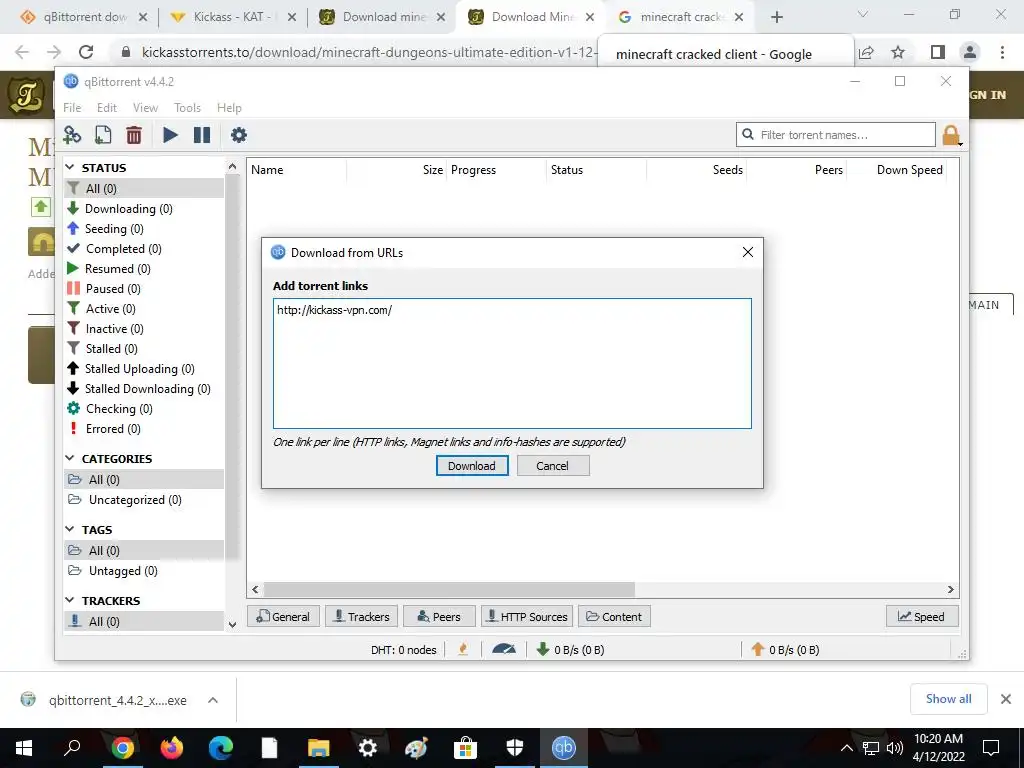The height and width of the screenshot is (768, 1024).
Task: Open Options via the gear icon
Action: pos(238,135)
